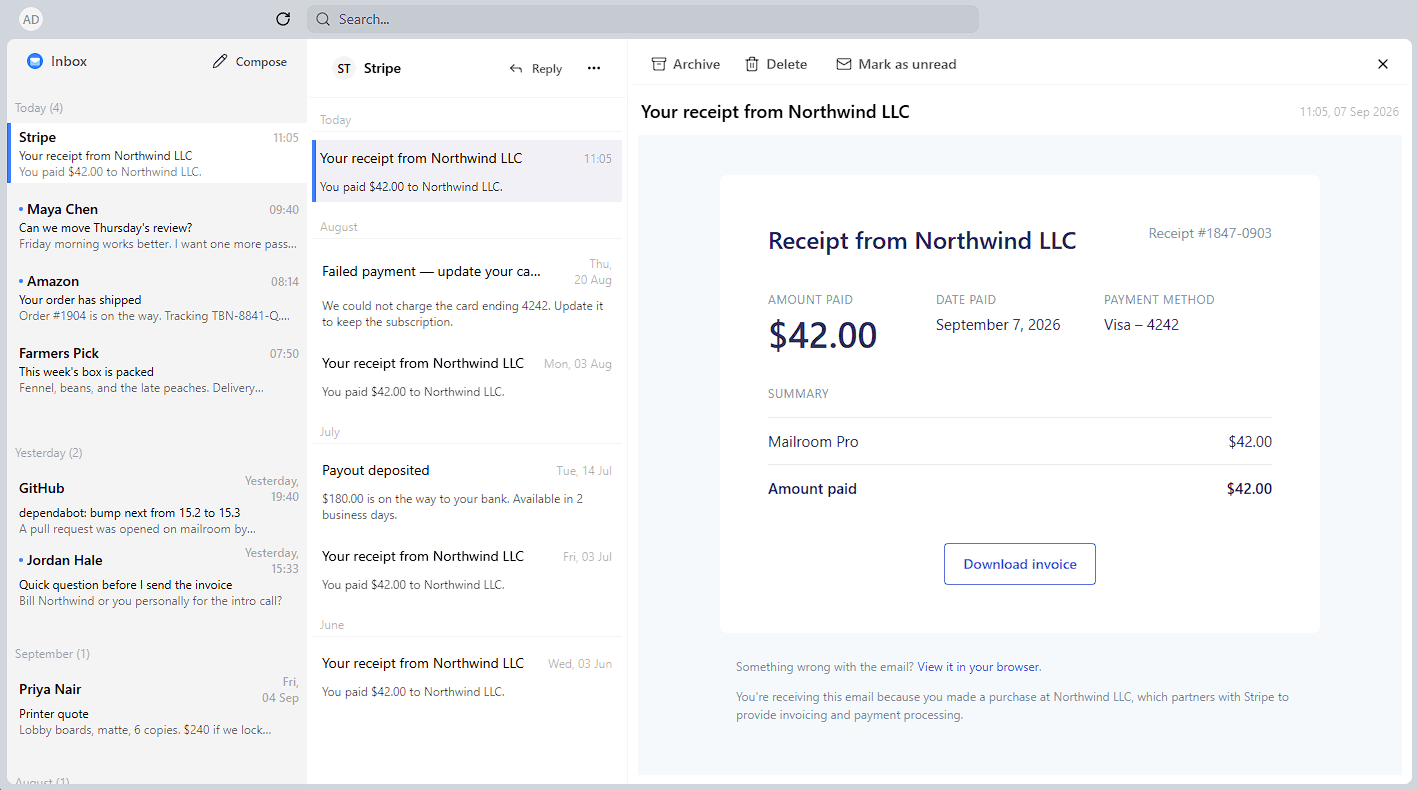
Task: Click the Compose pencil icon
Action: click(220, 61)
